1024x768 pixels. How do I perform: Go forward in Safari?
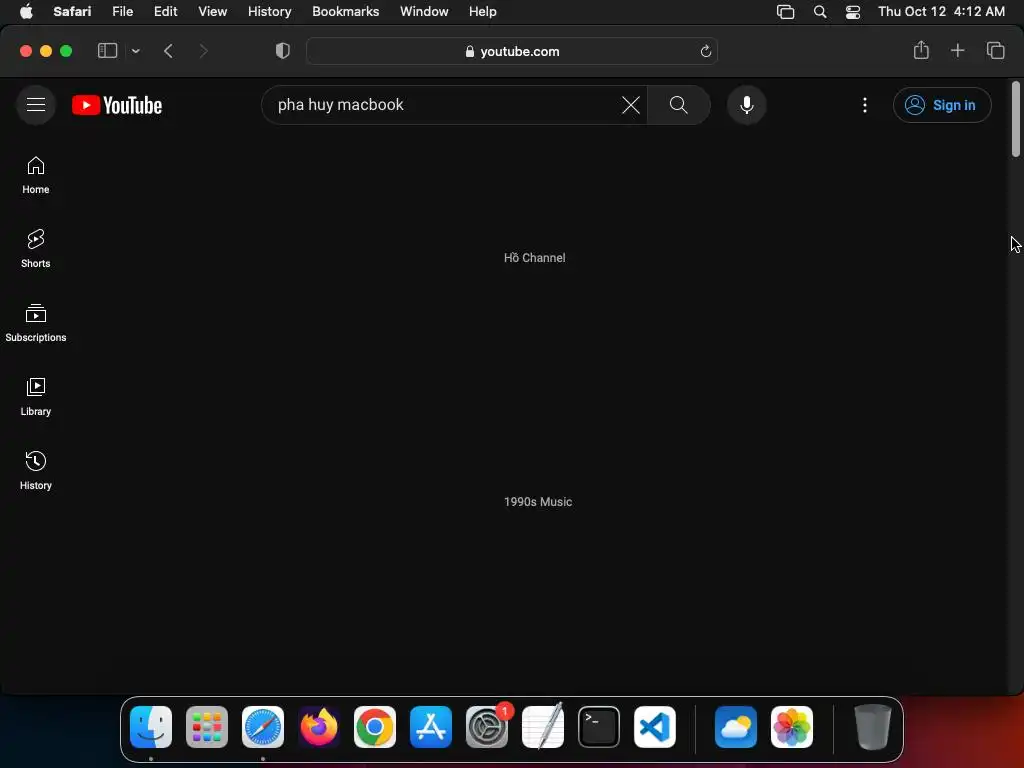[x=203, y=51]
